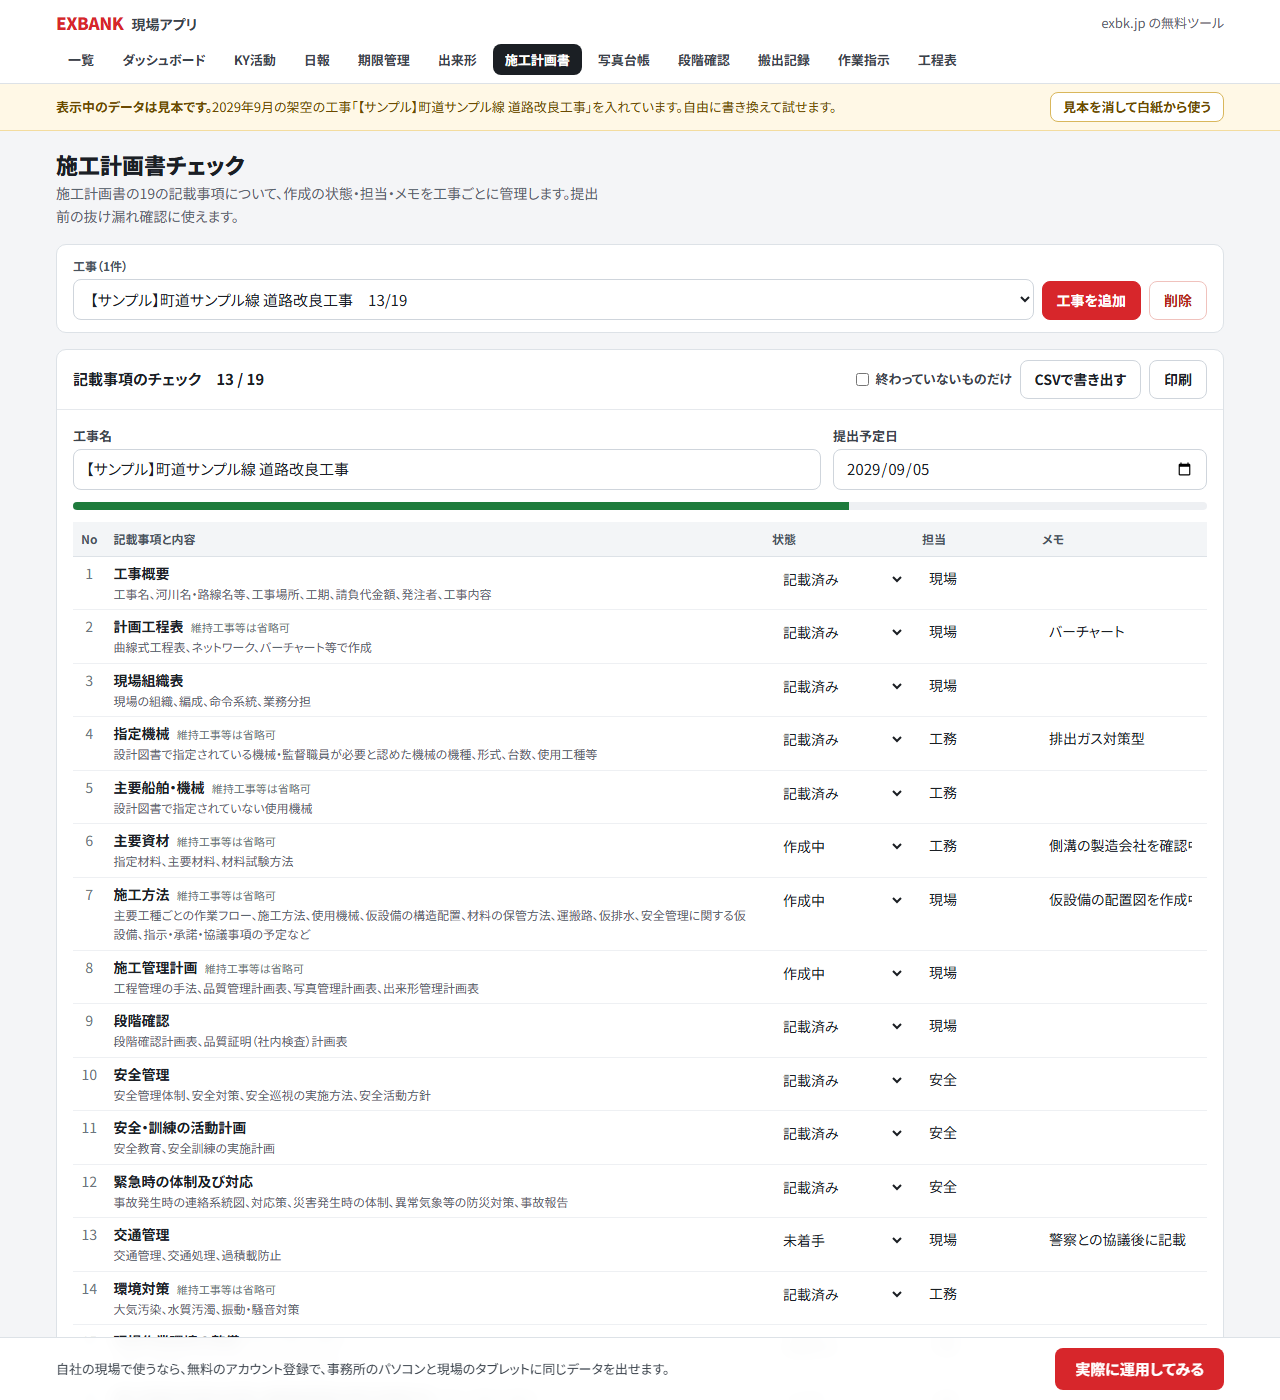Switch to the 一覧 tab
Image resolution: width=1280 pixels, height=1400 pixels.
(81, 60)
